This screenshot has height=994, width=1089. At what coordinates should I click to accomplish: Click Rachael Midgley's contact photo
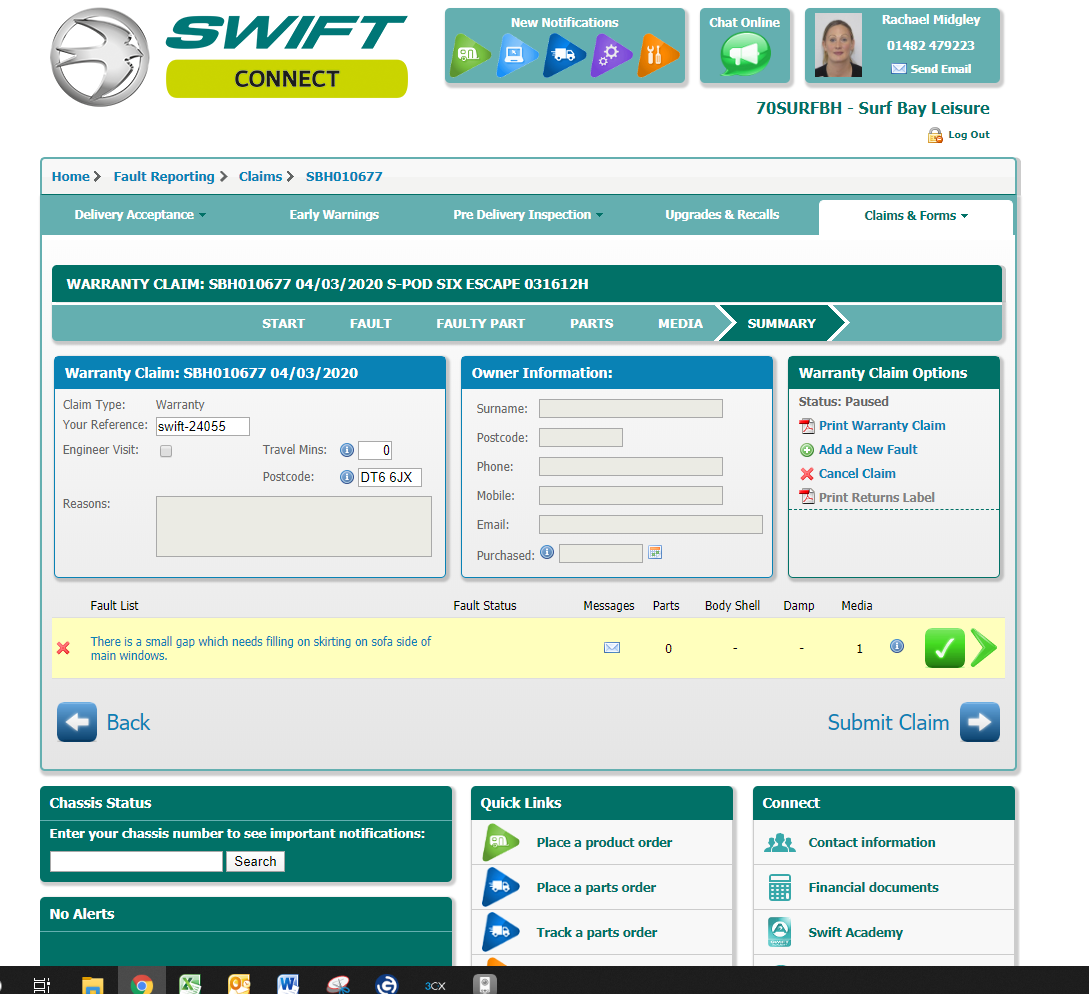coord(838,45)
